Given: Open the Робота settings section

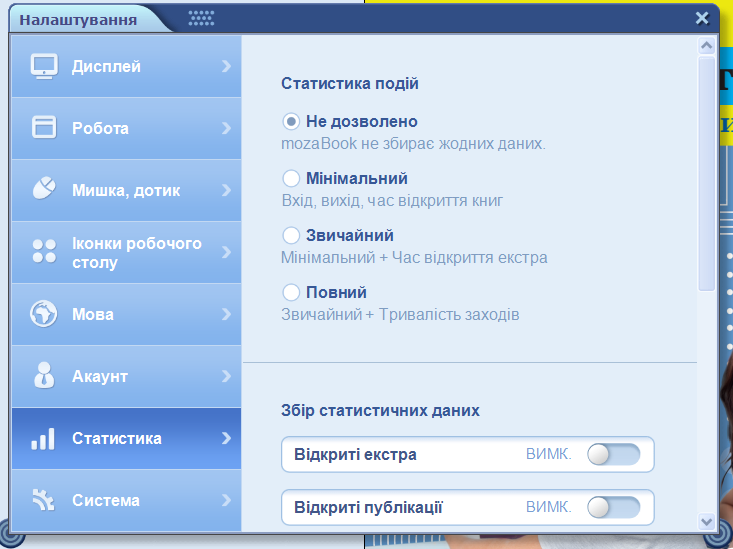Looking at the screenshot, I should pos(126,128).
